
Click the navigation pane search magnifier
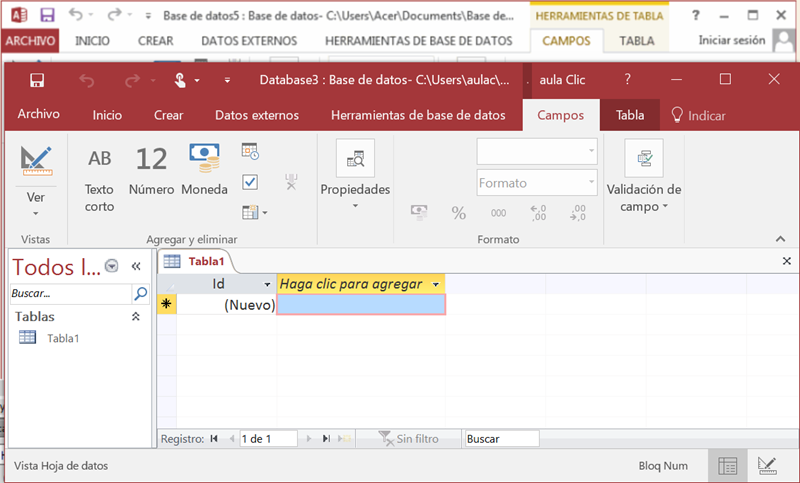[x=140, y=293]
